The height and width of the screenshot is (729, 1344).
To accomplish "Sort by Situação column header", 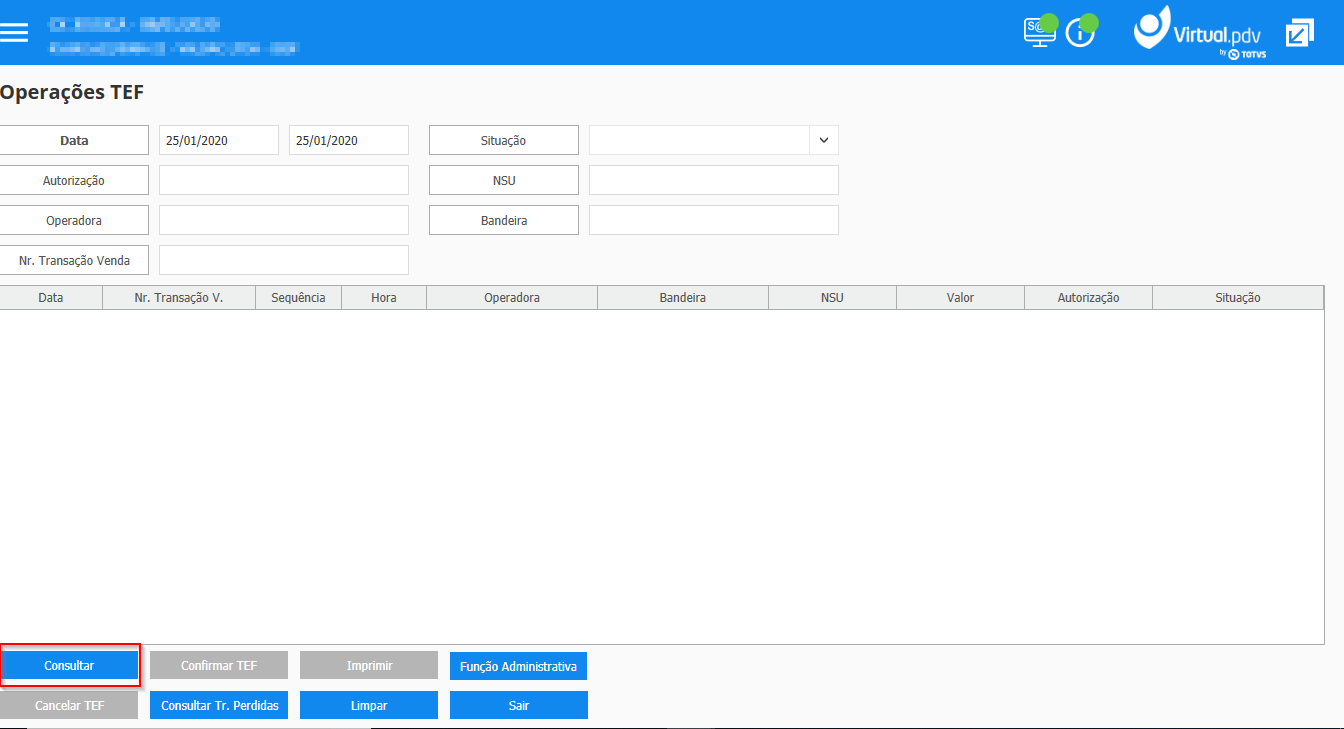I will pyautogui.click(x=1238, y=297).
